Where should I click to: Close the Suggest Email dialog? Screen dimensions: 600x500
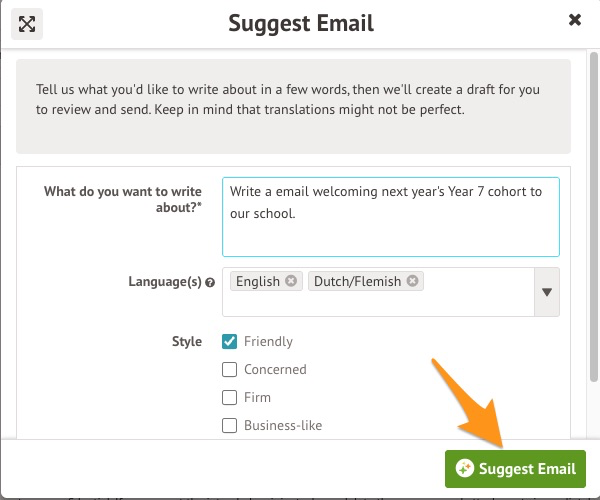coord(574,20)
